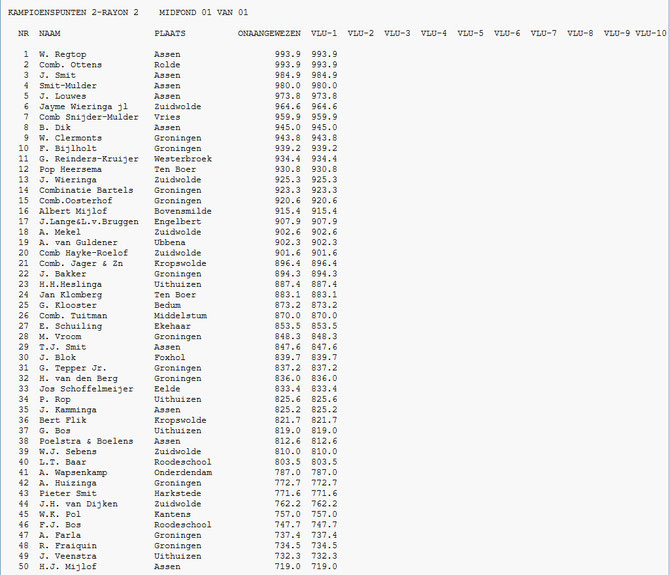The width and height of the screenshot is (670, 575).
Task: Click the VLU-4 column header
Action: pyautogui.click(x=434, y=33)
